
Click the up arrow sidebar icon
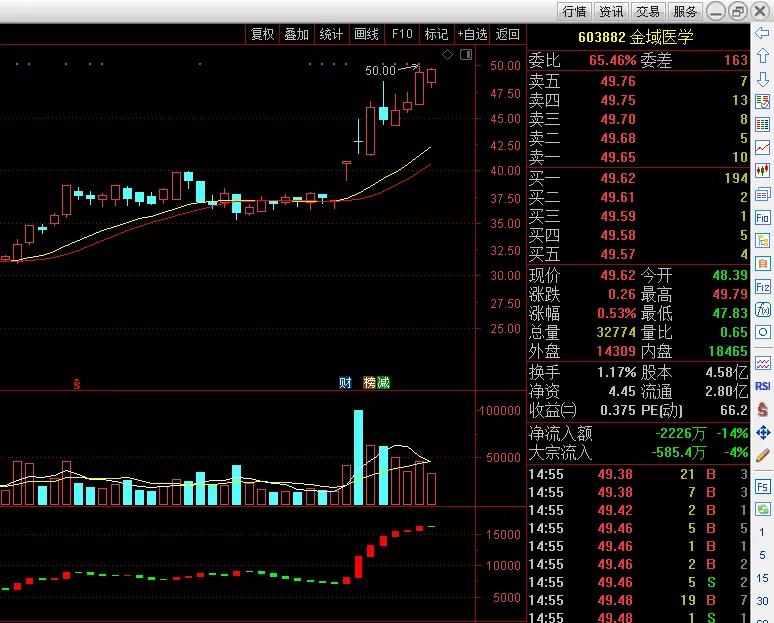(762, 55)
